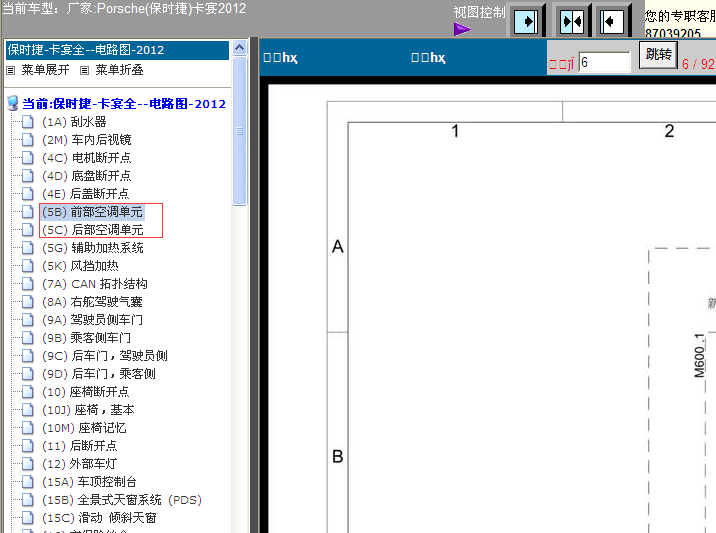Viewport: 716px width, 533px height.
Task: Click the view control left-arrow button
Action: pos(612,21)
